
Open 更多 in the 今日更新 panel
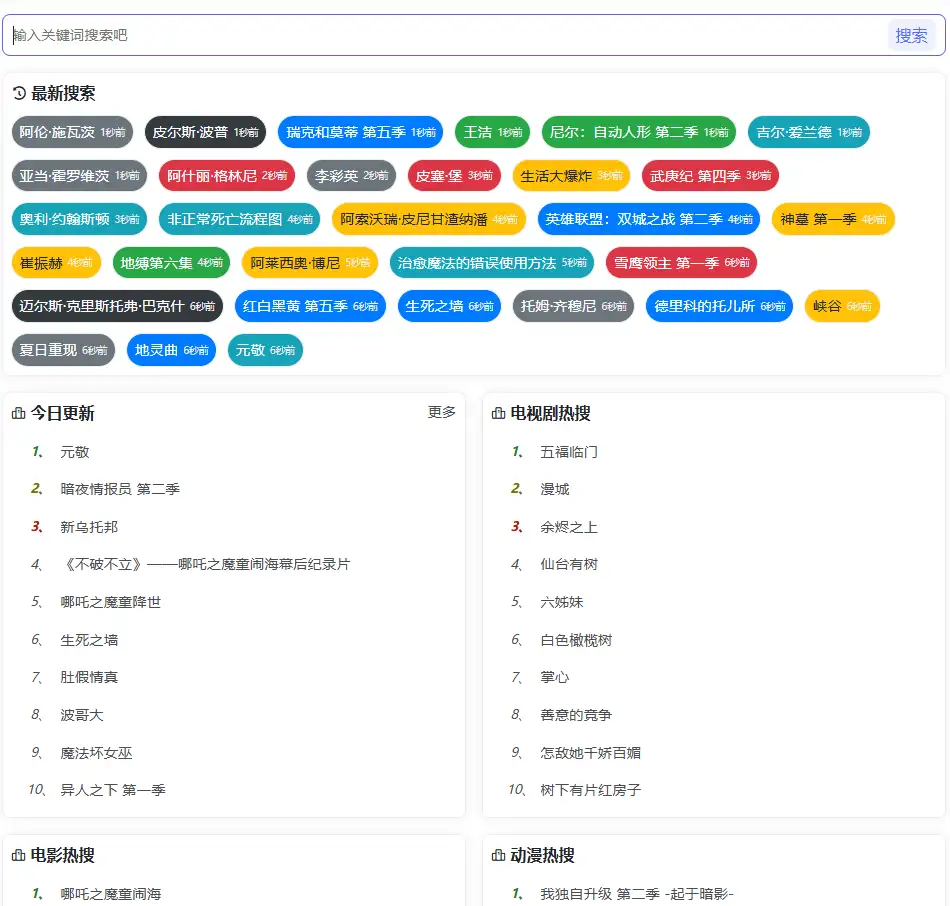[x=441, y=412]
